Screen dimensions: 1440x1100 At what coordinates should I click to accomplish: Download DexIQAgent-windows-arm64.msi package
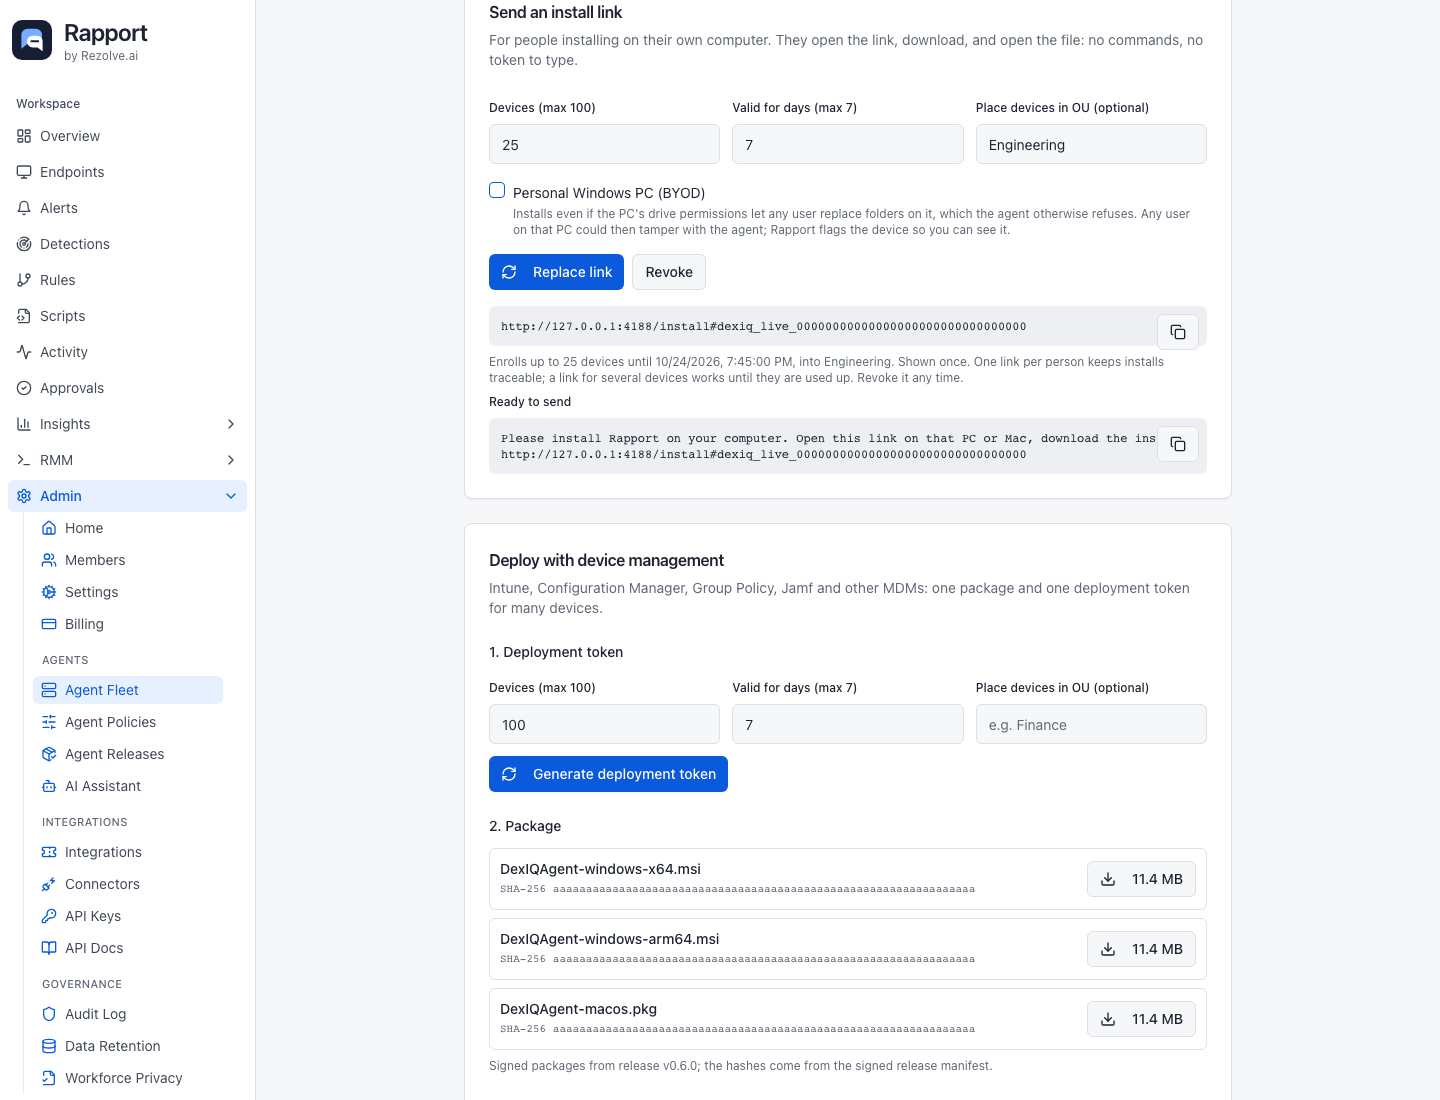pos(1141,949)
